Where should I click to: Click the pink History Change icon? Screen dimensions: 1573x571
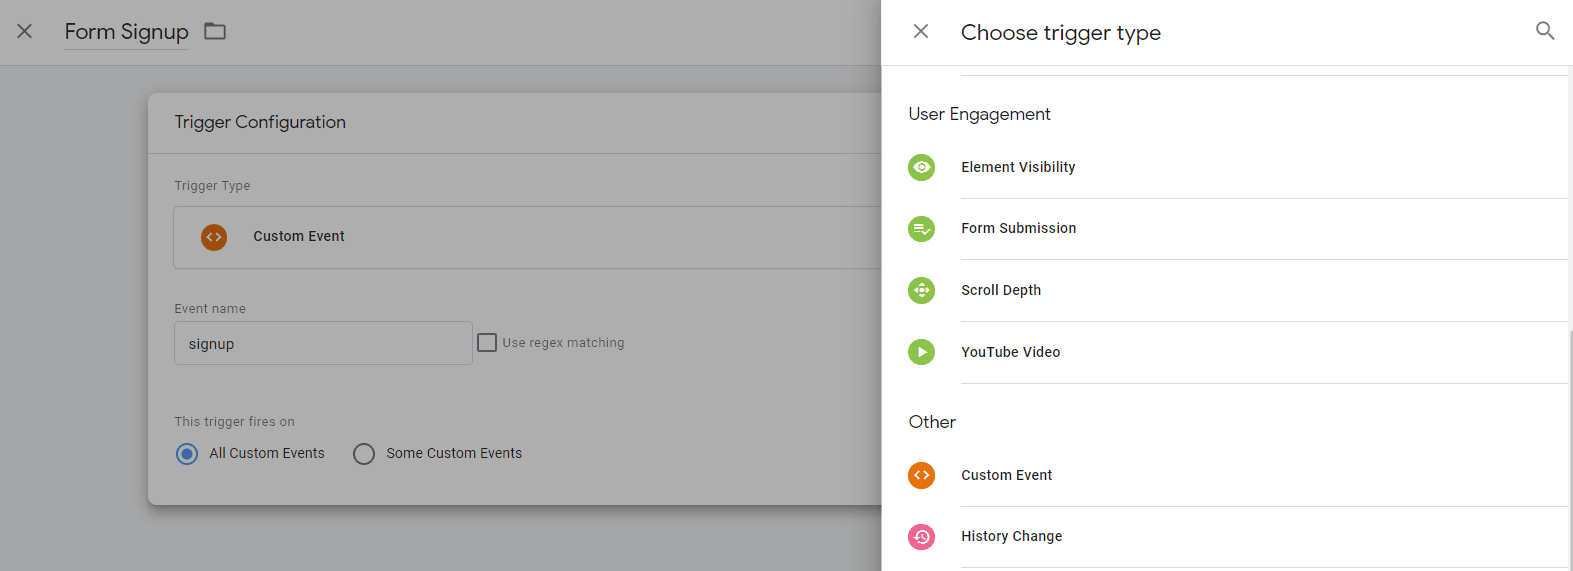pos(921,537)
